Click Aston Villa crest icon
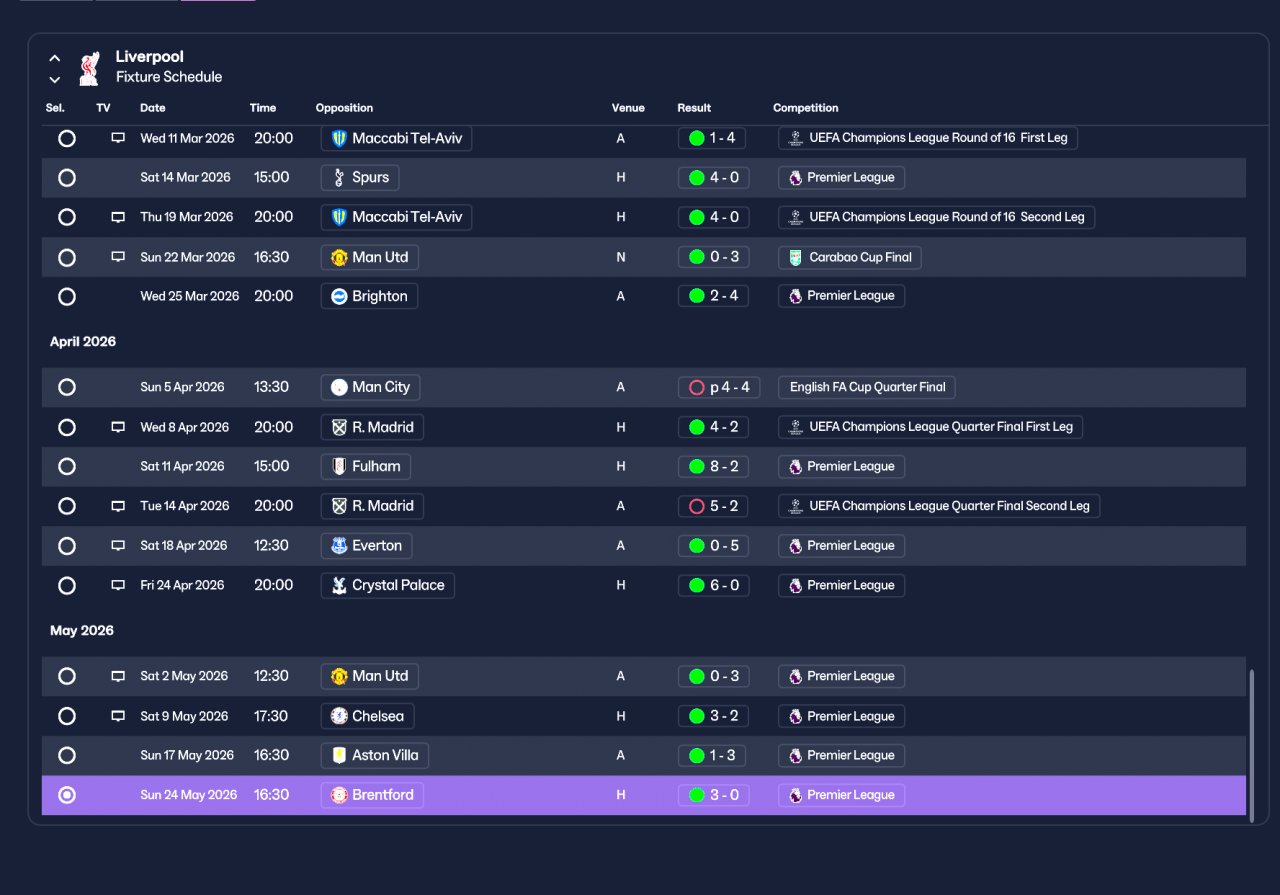1280x895 pixels. coord(339,755)
